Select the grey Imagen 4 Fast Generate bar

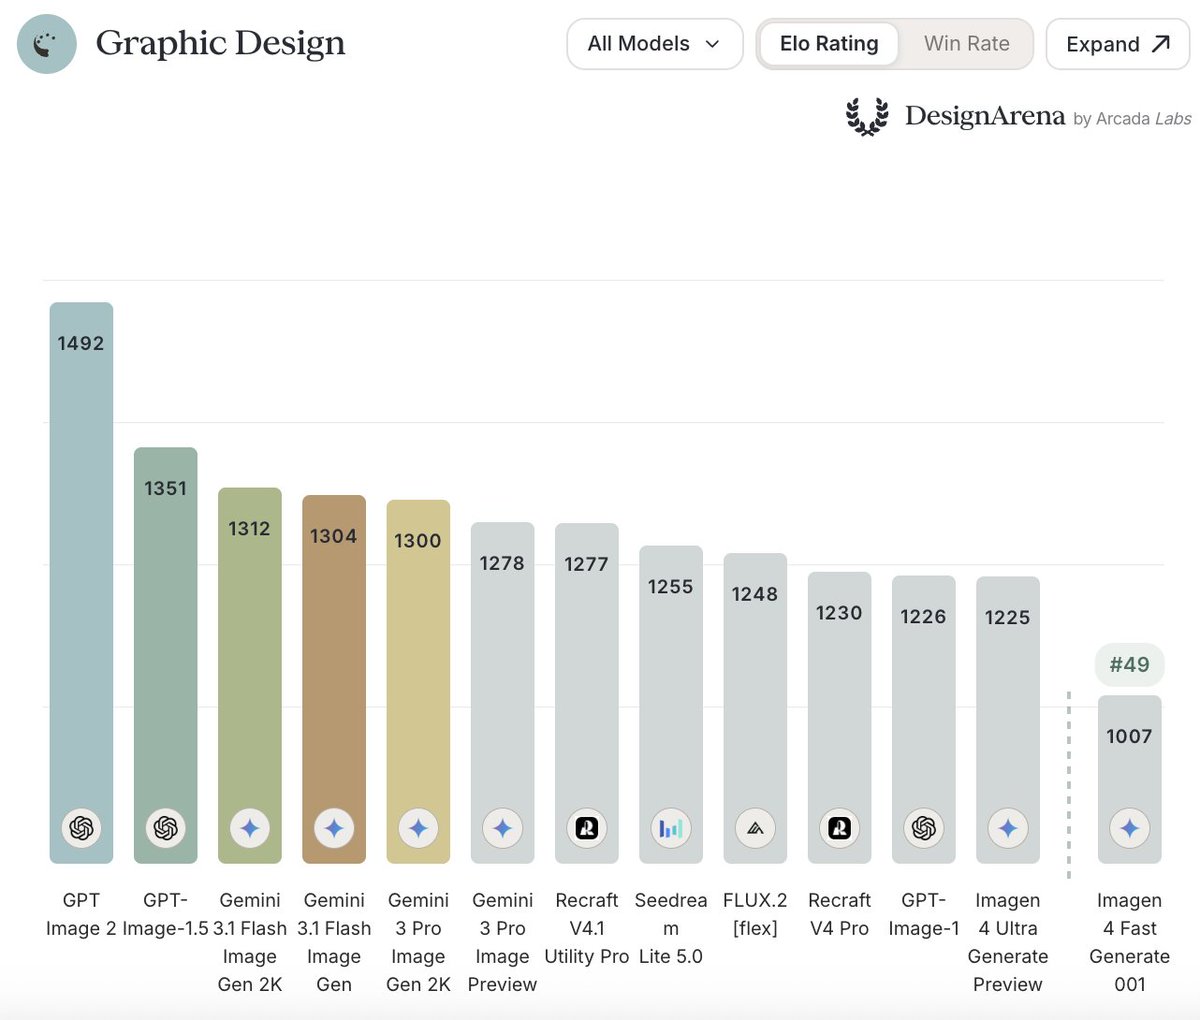pyautogui.click(x=1130, y=779)
